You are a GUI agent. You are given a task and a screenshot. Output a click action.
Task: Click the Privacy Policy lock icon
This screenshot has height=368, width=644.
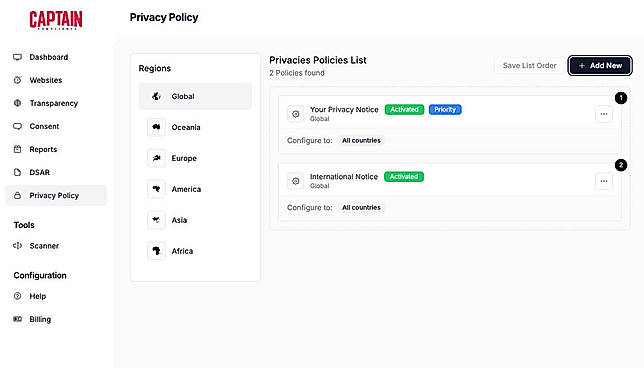(17, 196)
